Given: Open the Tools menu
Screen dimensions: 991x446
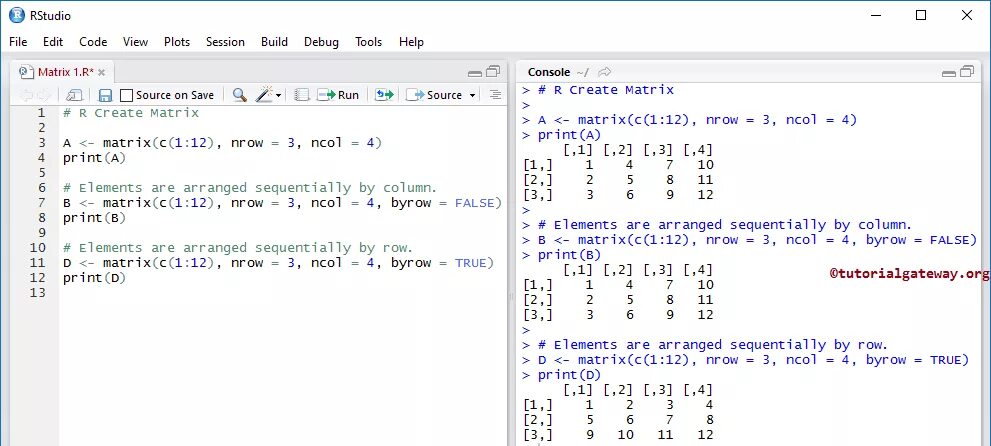Looking at the screenshot, I should pos(368,42).
